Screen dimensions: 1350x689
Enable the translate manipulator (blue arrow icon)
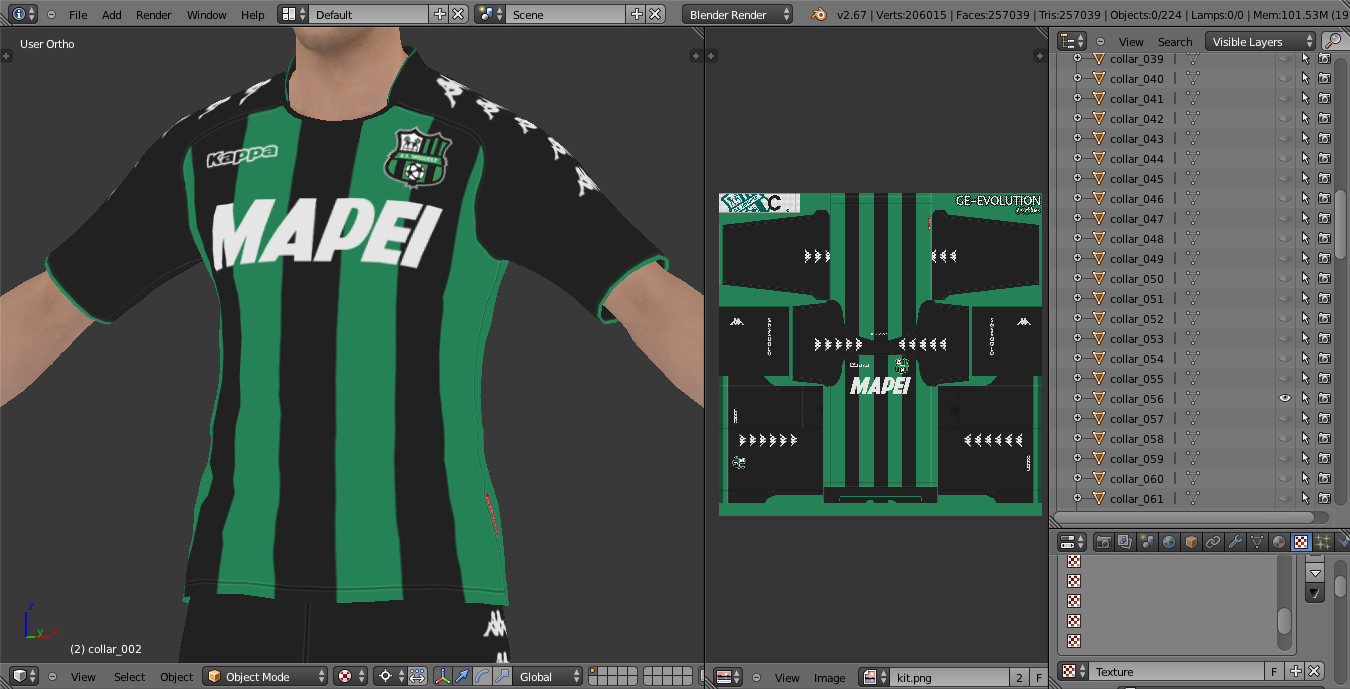(463, 677)
